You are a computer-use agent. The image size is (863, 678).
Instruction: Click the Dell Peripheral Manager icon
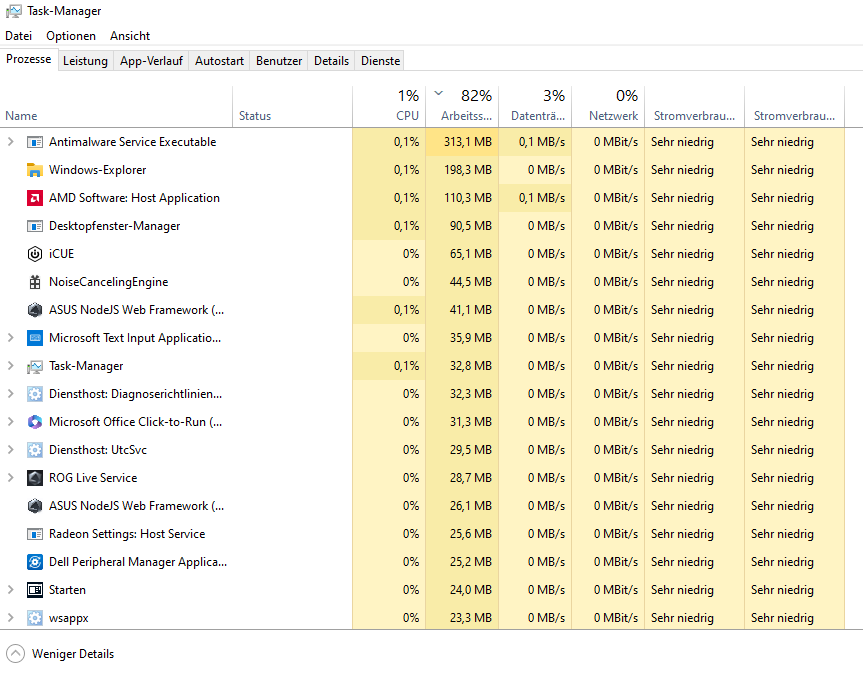coord(35,562)
